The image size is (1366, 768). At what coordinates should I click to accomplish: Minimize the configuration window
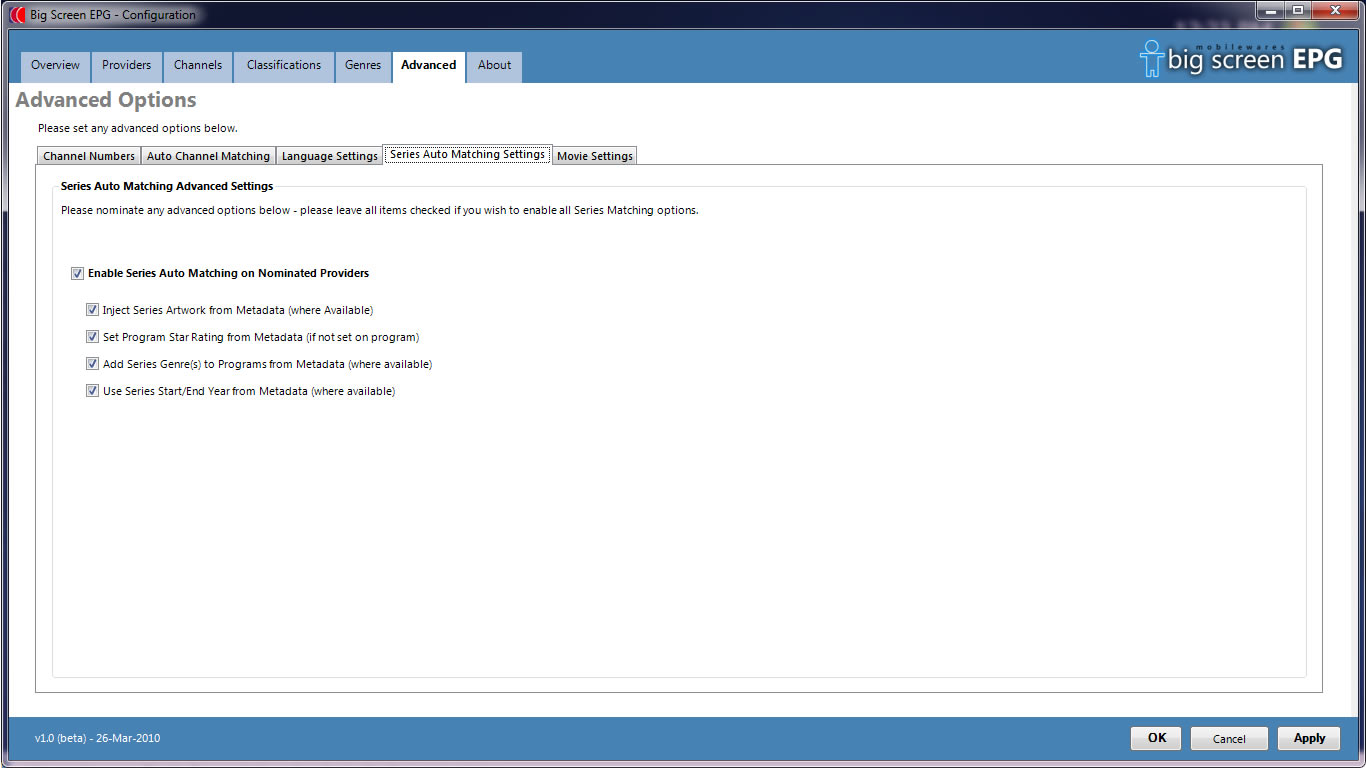pyautogui.click(x=1270, y=10)
